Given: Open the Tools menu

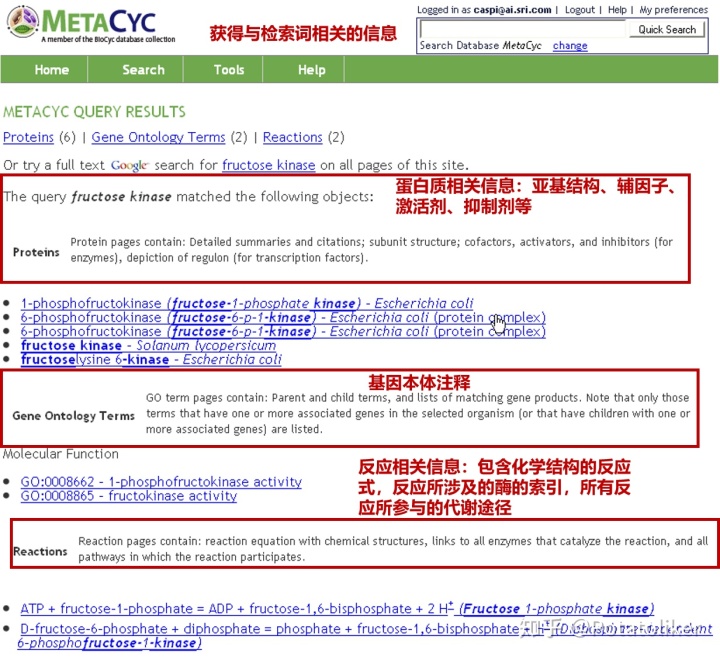Looking at the screenshot, I should 229,70.
